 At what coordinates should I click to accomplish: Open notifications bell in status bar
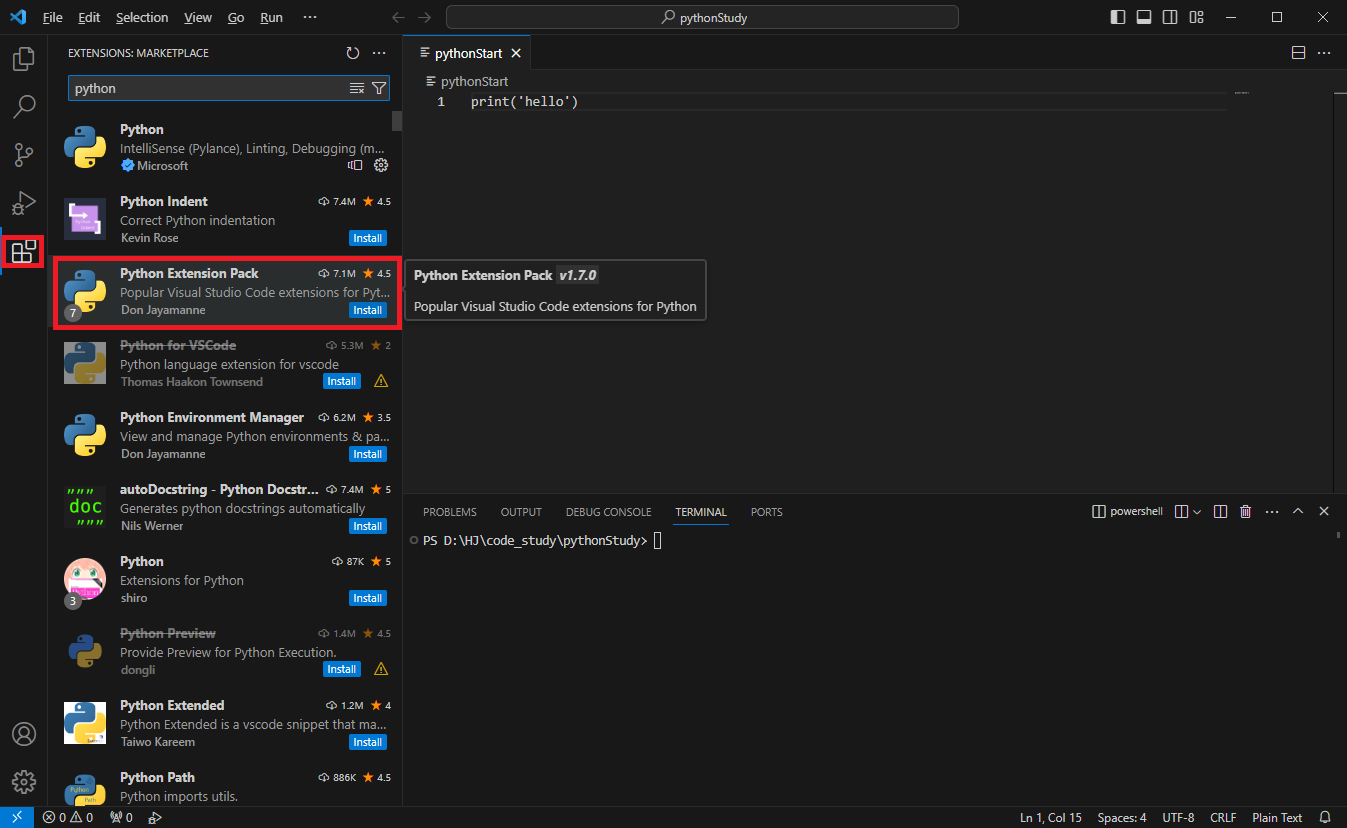tap(1325, 818)
